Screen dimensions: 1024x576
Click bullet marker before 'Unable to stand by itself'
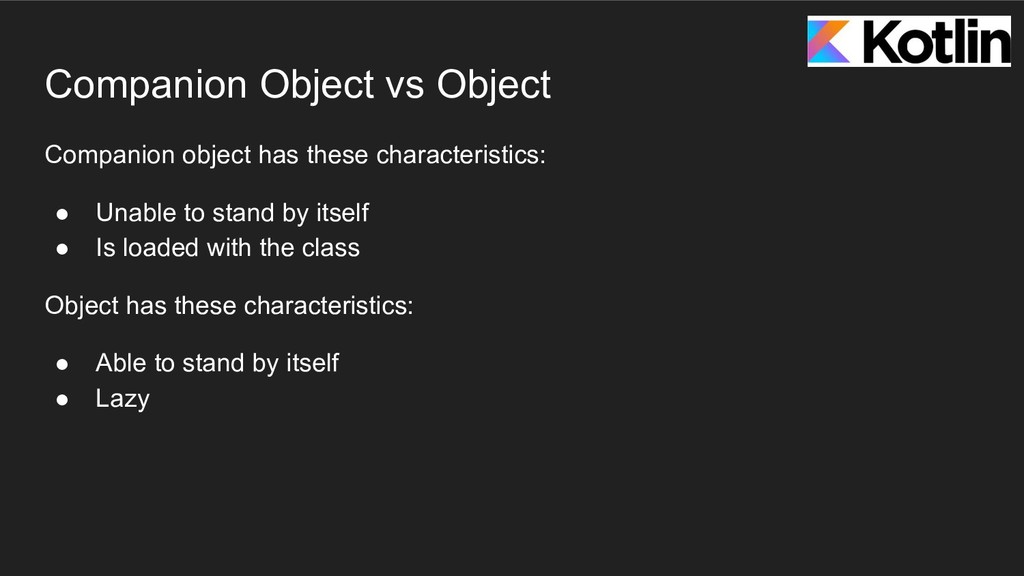click(x=61, y=214)
